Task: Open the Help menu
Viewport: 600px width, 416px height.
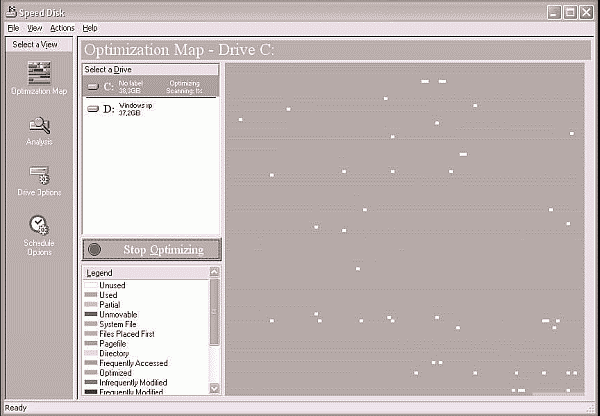Action: pyautogui.click(x=90, y=28)
